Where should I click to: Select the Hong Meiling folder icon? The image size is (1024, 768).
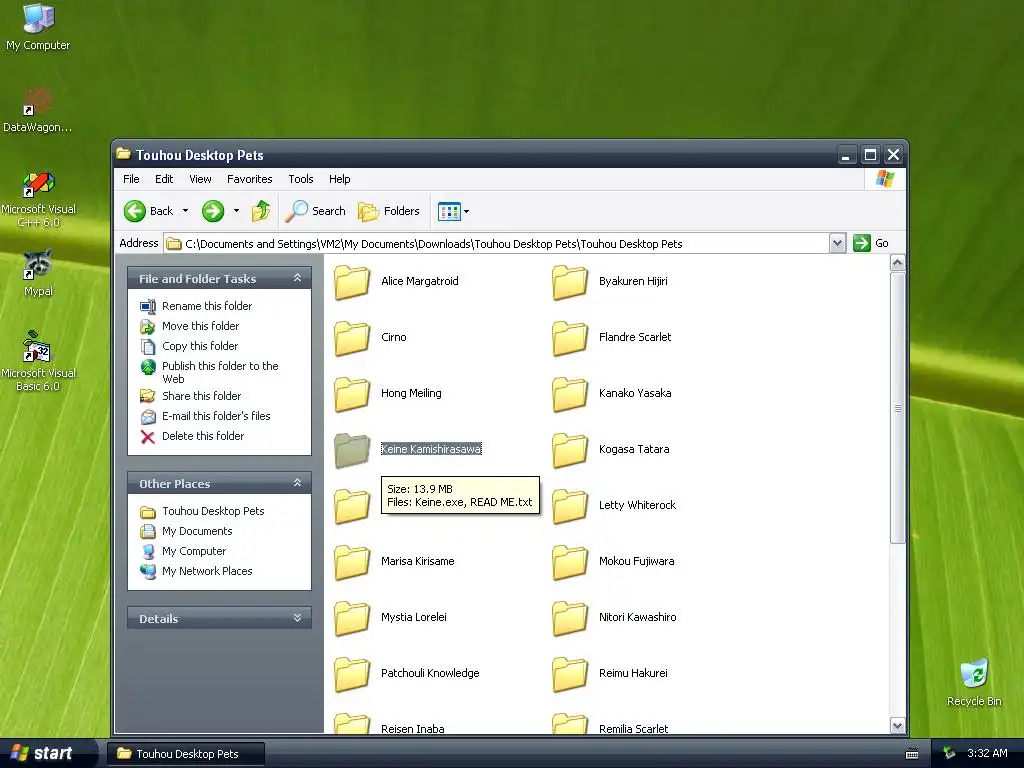click(352, 394)
